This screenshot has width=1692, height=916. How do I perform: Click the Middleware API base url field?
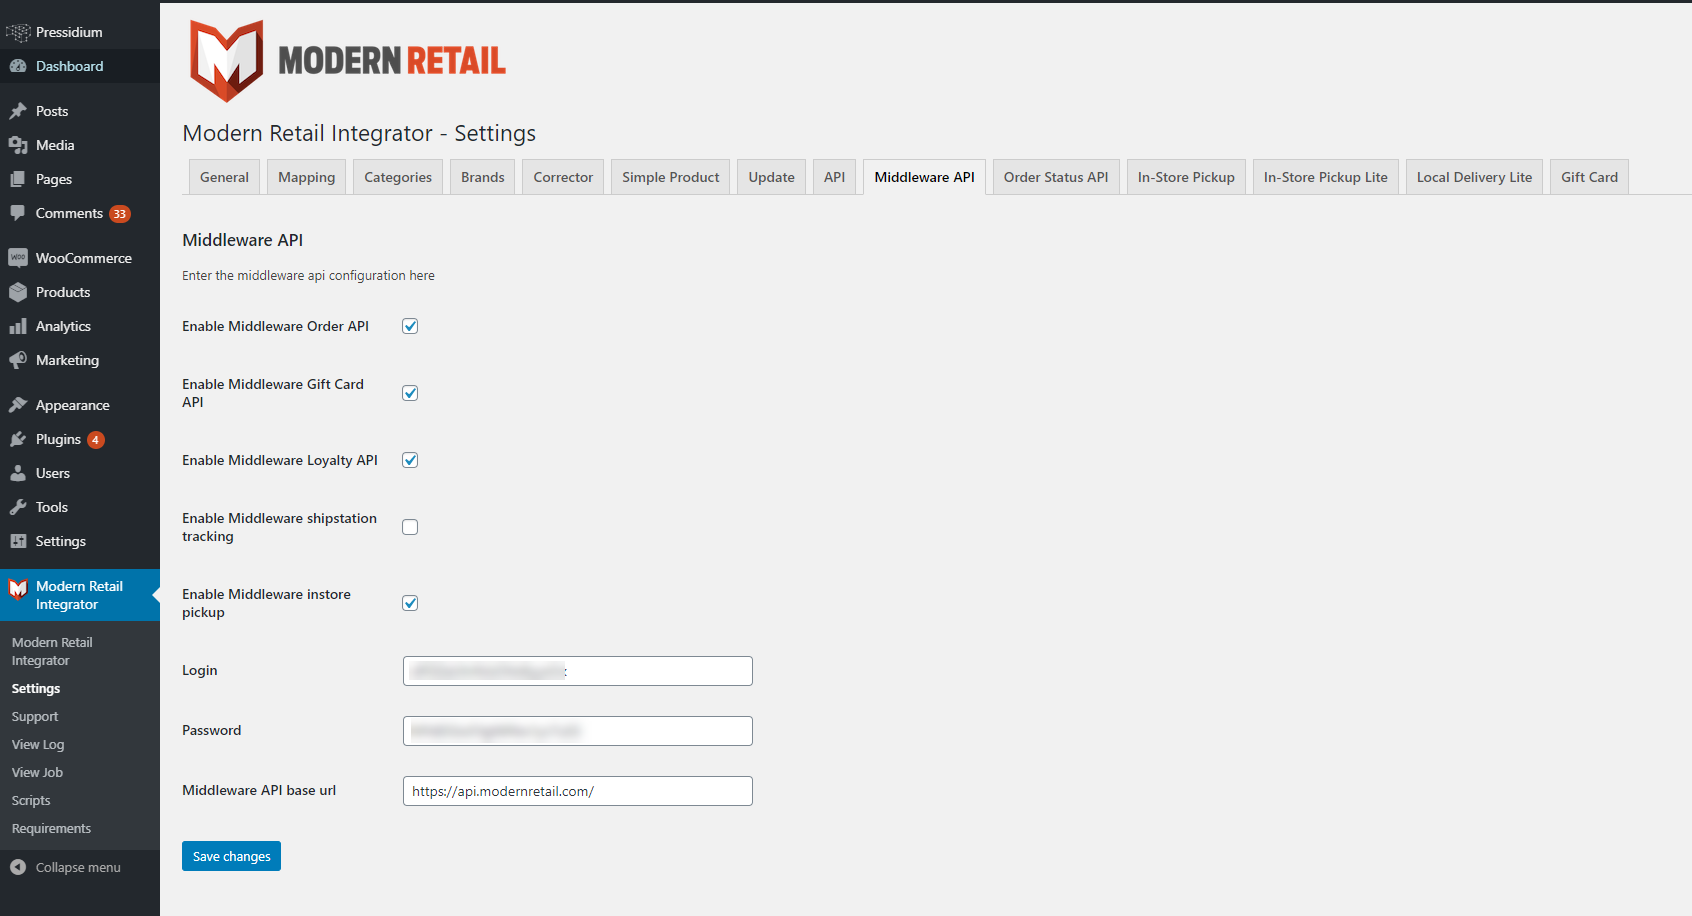tap(578, 791)
